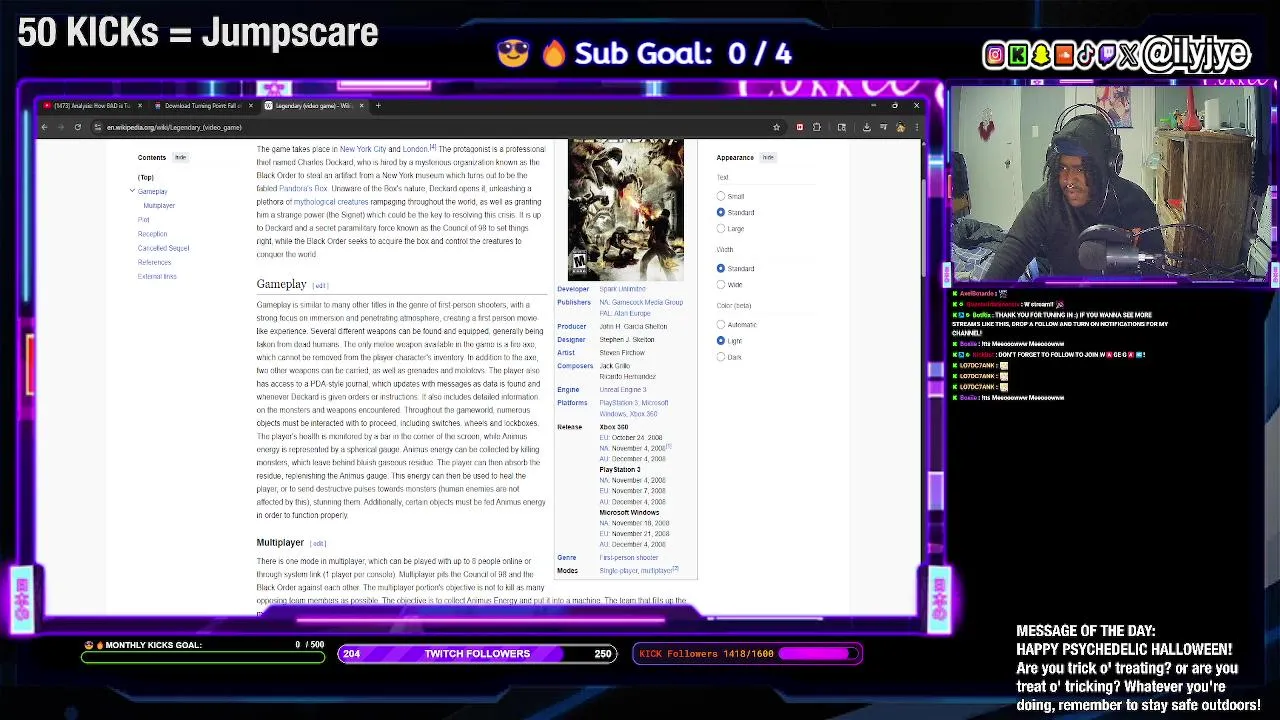Screen dimensions: 1280x720
Task: Edit the Multiplayer section
Action: [318, 543]
